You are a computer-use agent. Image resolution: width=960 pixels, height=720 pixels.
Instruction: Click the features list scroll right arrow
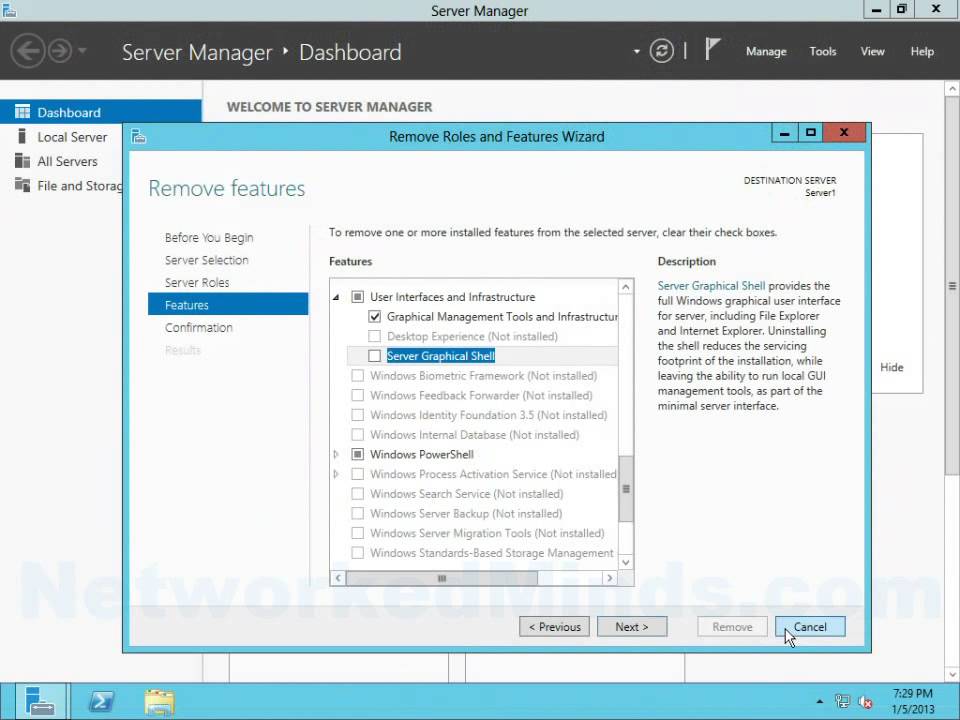(x=610, y=578)
